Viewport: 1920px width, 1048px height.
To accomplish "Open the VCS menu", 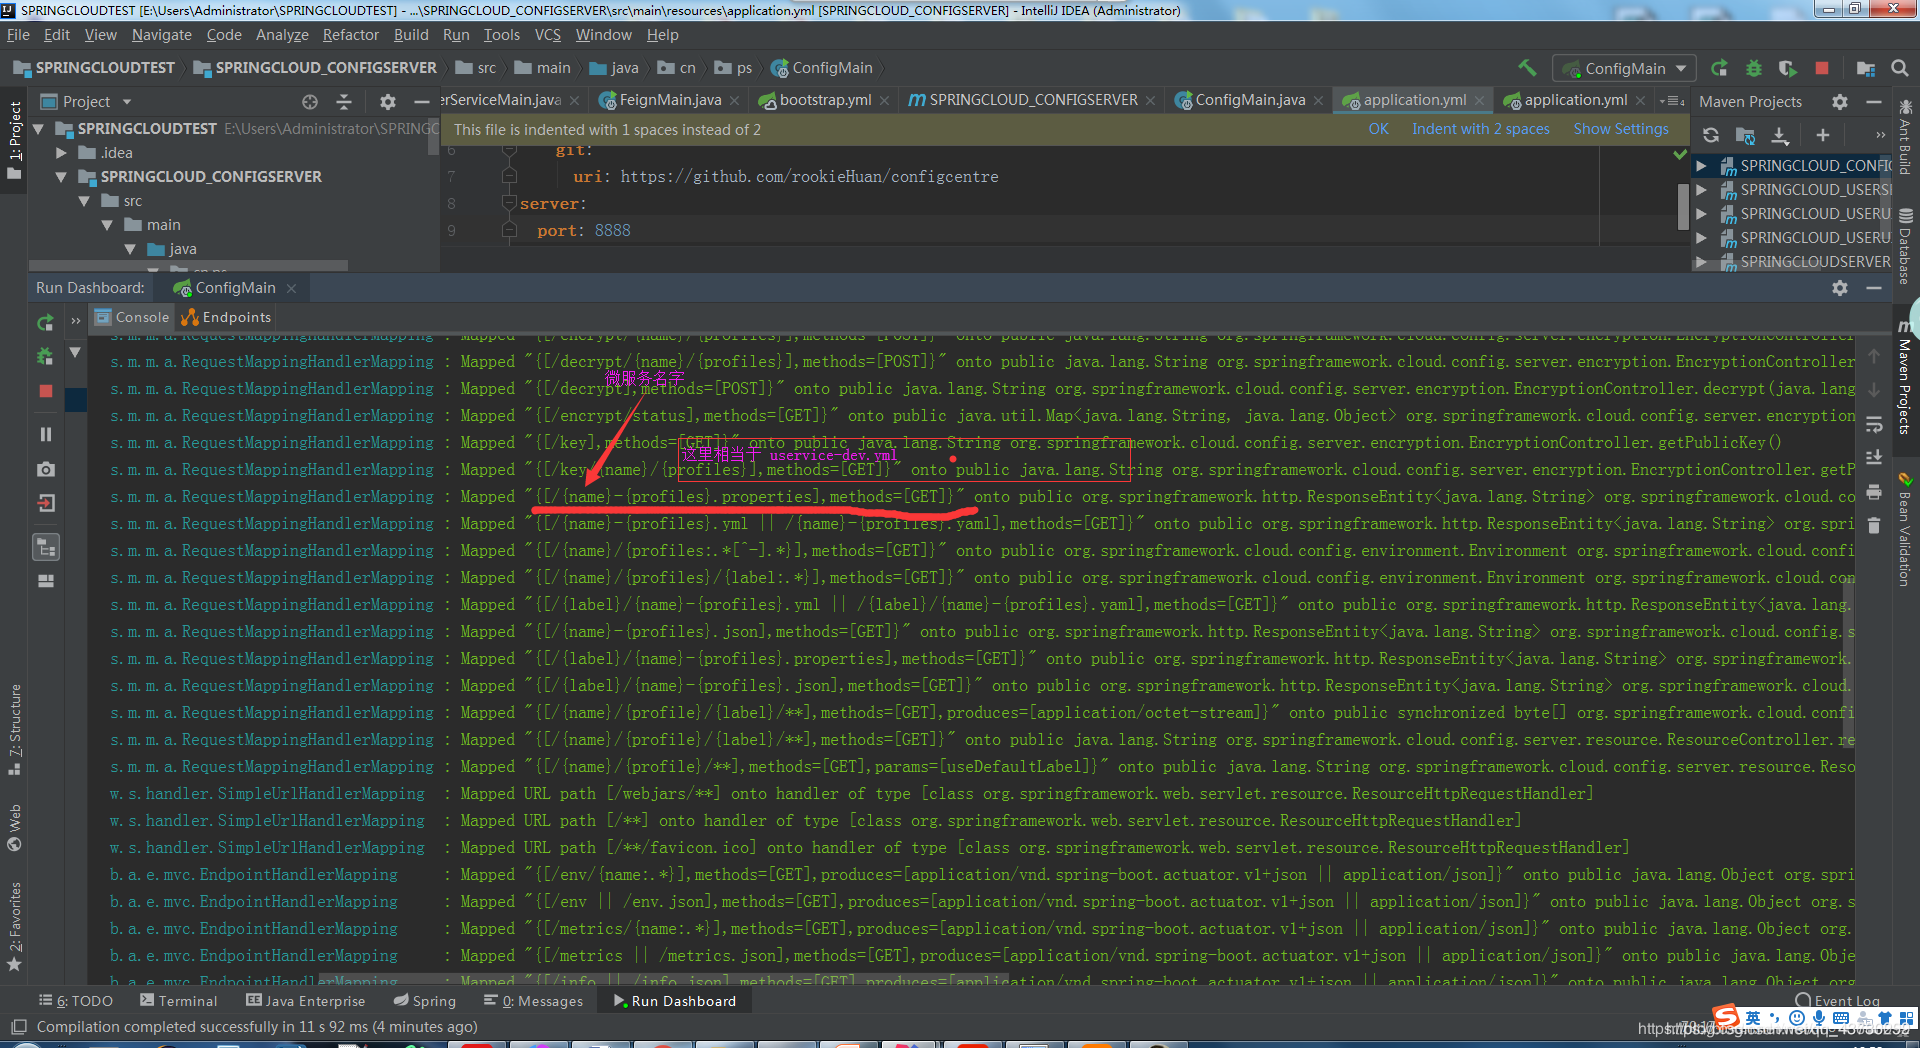I will (x=548, y=34).
